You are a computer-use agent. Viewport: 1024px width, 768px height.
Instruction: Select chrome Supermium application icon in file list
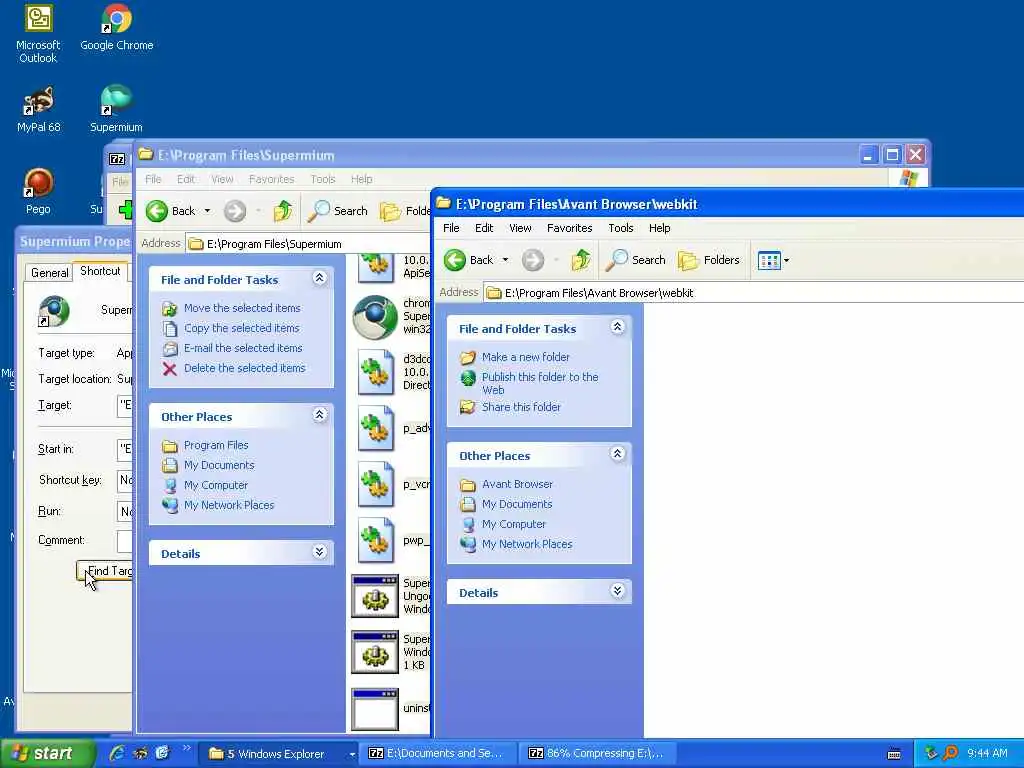click(375, 317)
